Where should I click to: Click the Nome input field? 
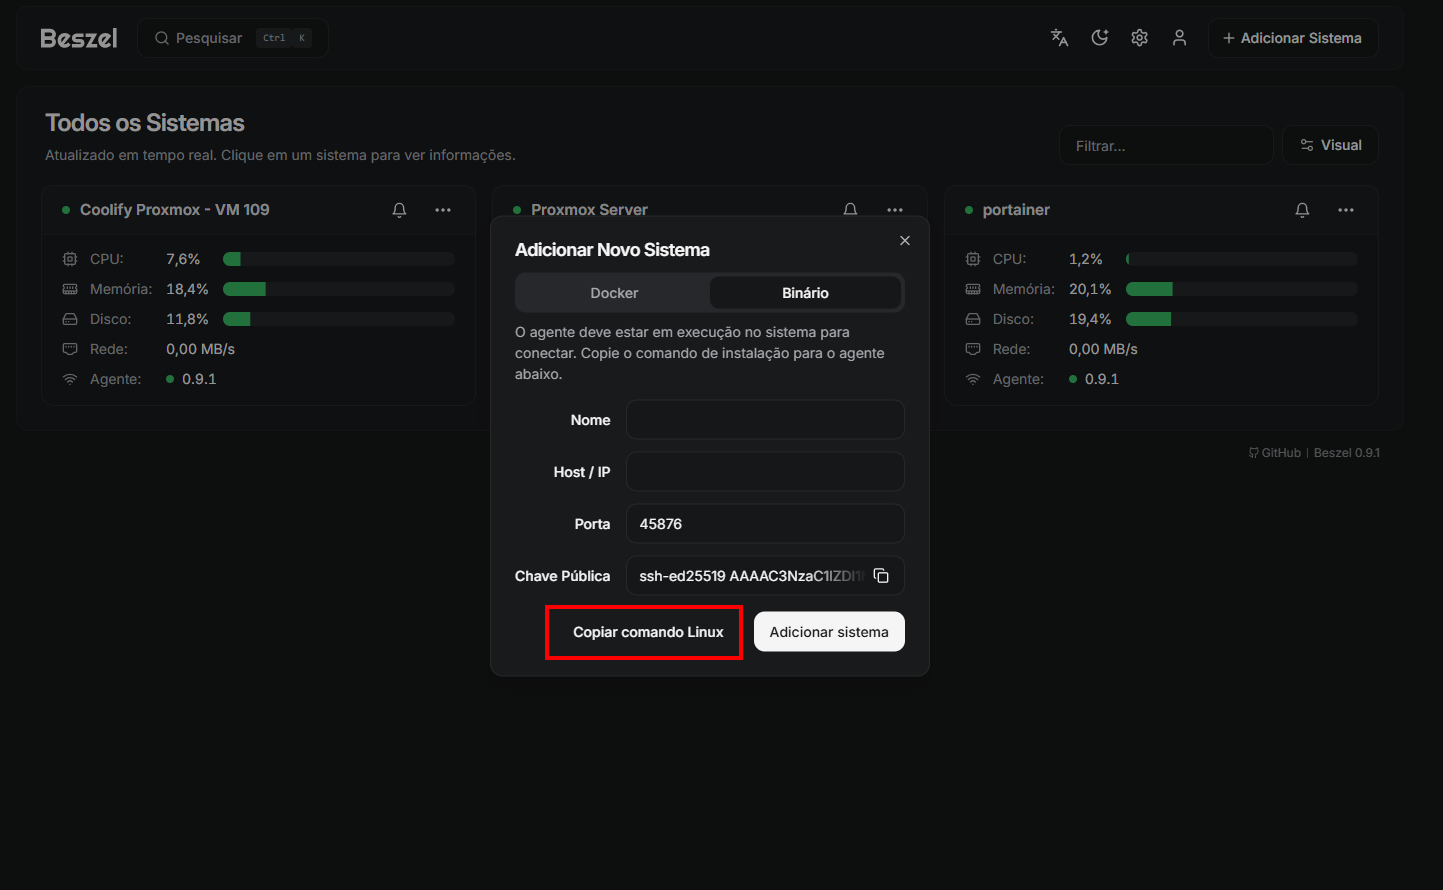tap(765, 420)
